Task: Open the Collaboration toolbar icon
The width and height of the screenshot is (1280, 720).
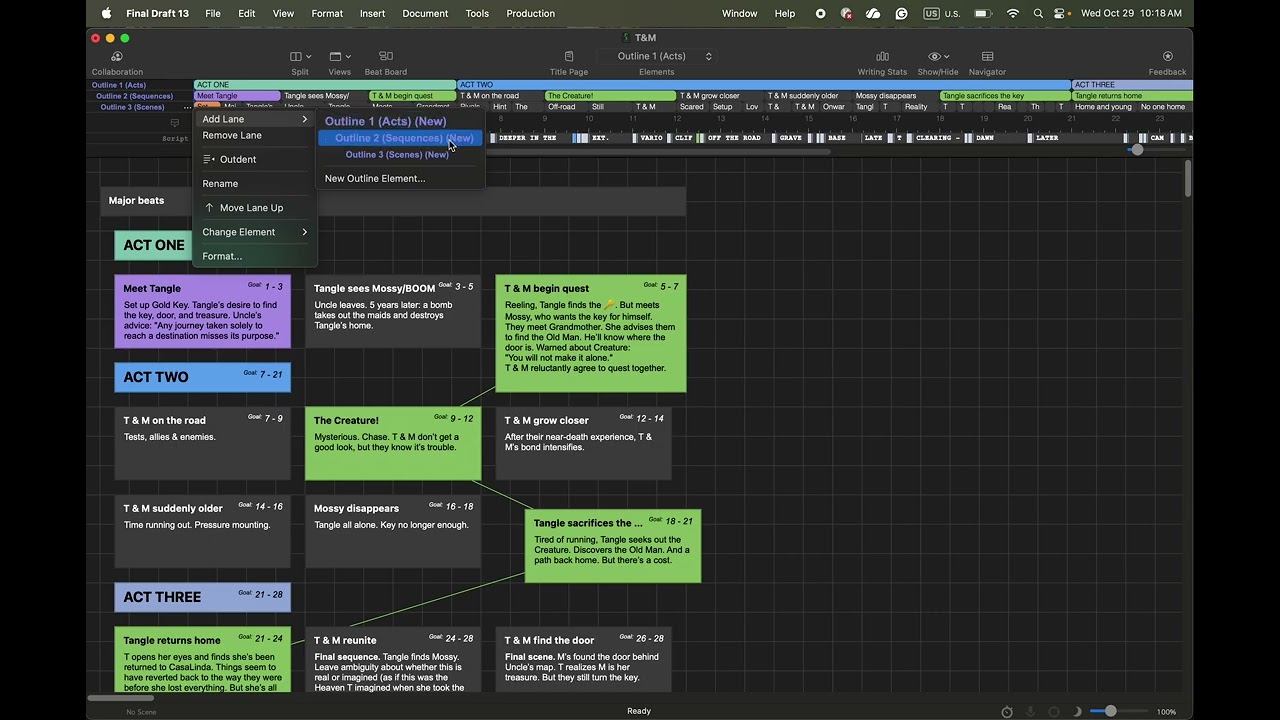Action: (x=117, y=57)
